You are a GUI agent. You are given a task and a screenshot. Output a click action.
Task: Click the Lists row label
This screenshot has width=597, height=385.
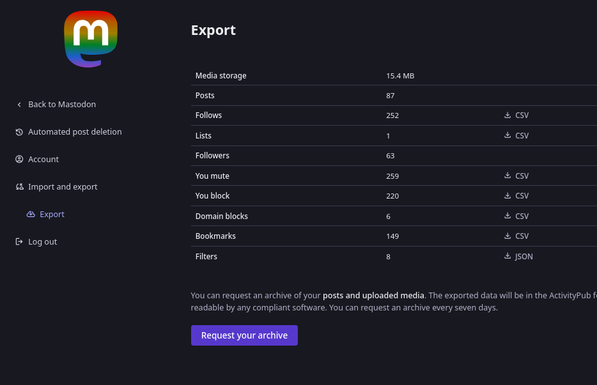[203, 136]
